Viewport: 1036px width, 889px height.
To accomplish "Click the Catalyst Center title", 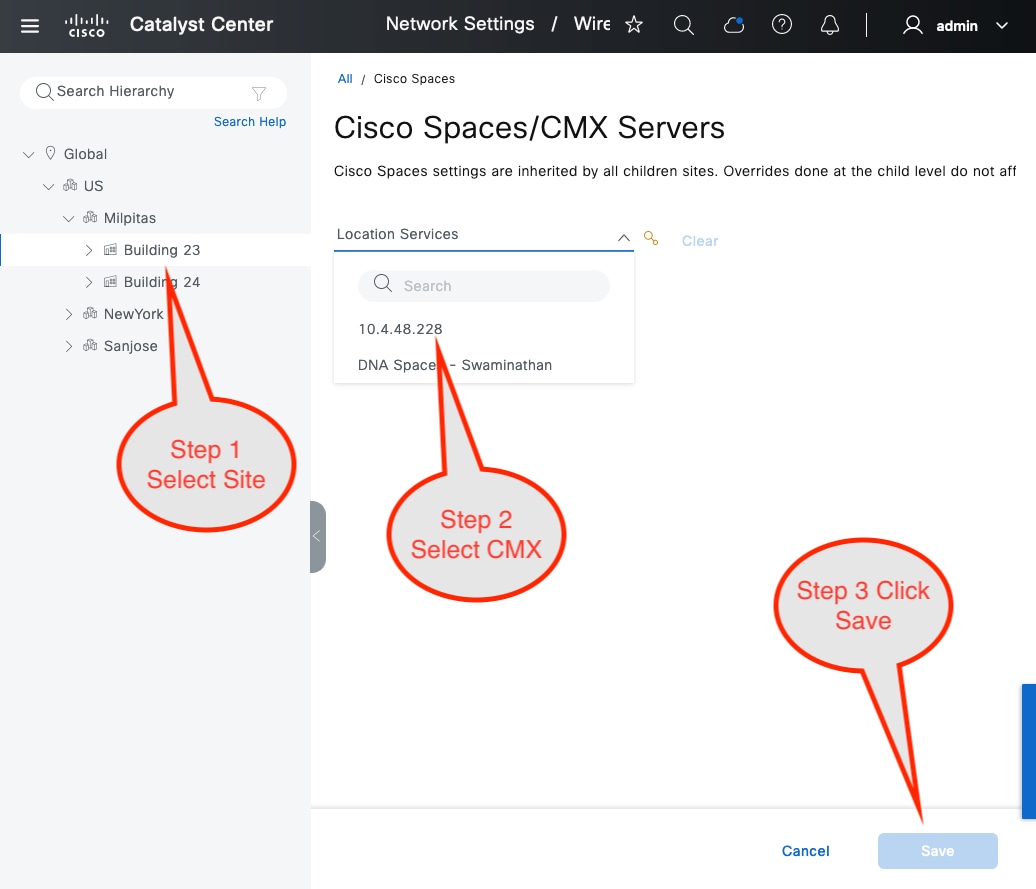I will point(201,24).
